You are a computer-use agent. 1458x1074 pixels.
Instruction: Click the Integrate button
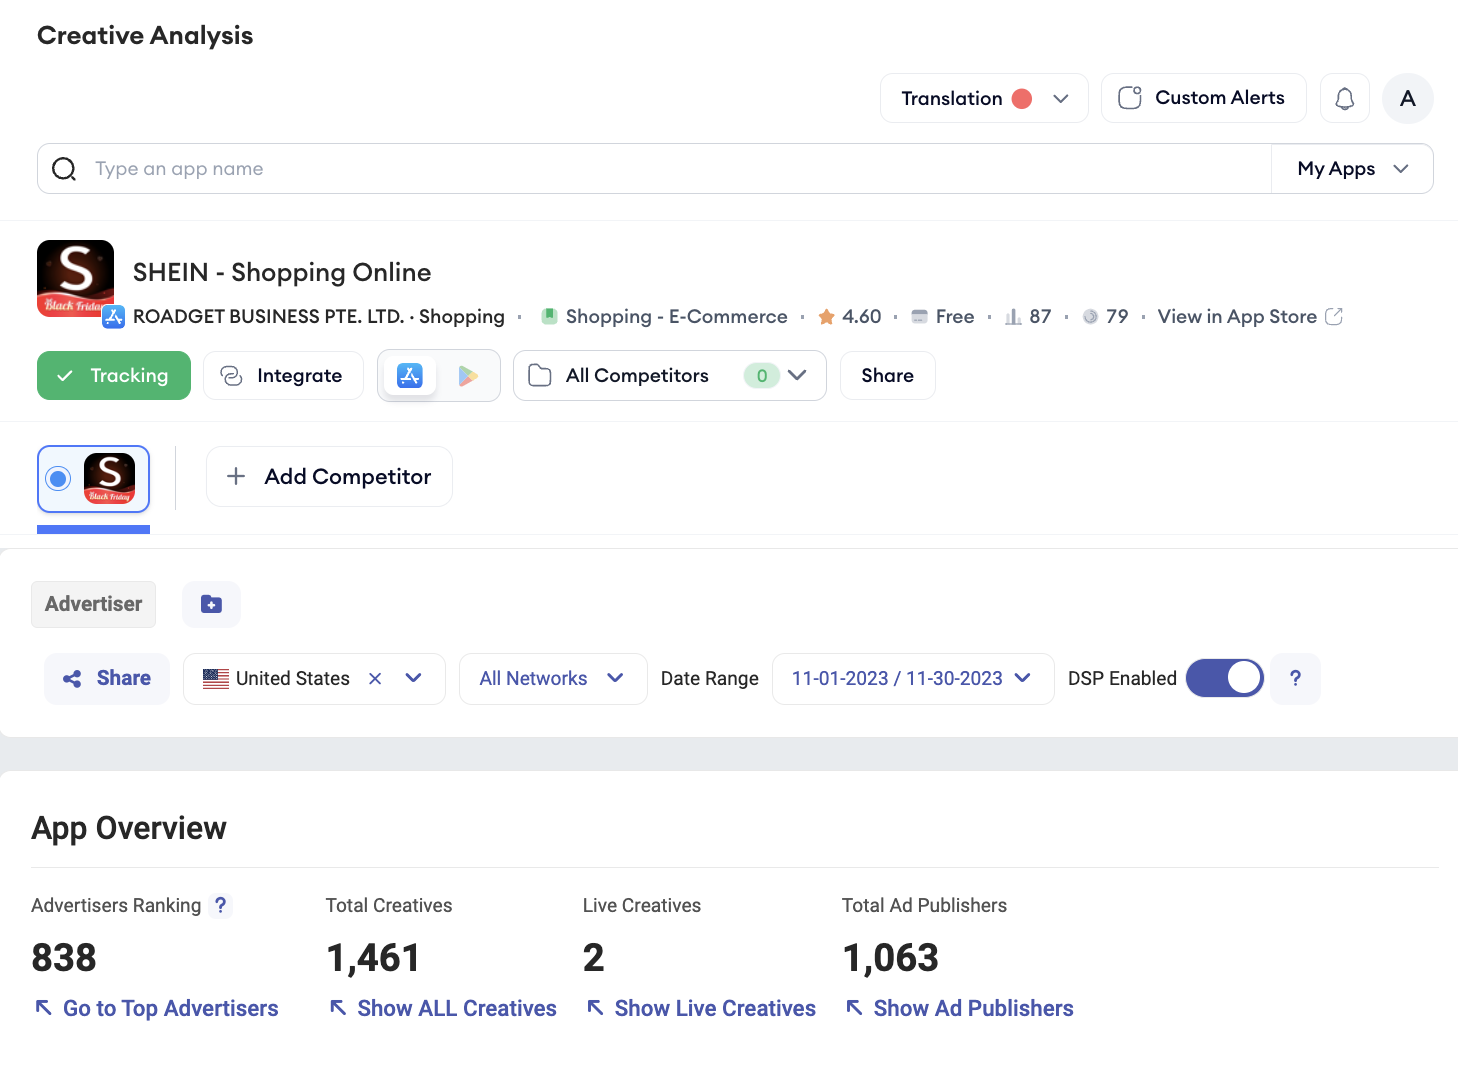coord(283,375)
